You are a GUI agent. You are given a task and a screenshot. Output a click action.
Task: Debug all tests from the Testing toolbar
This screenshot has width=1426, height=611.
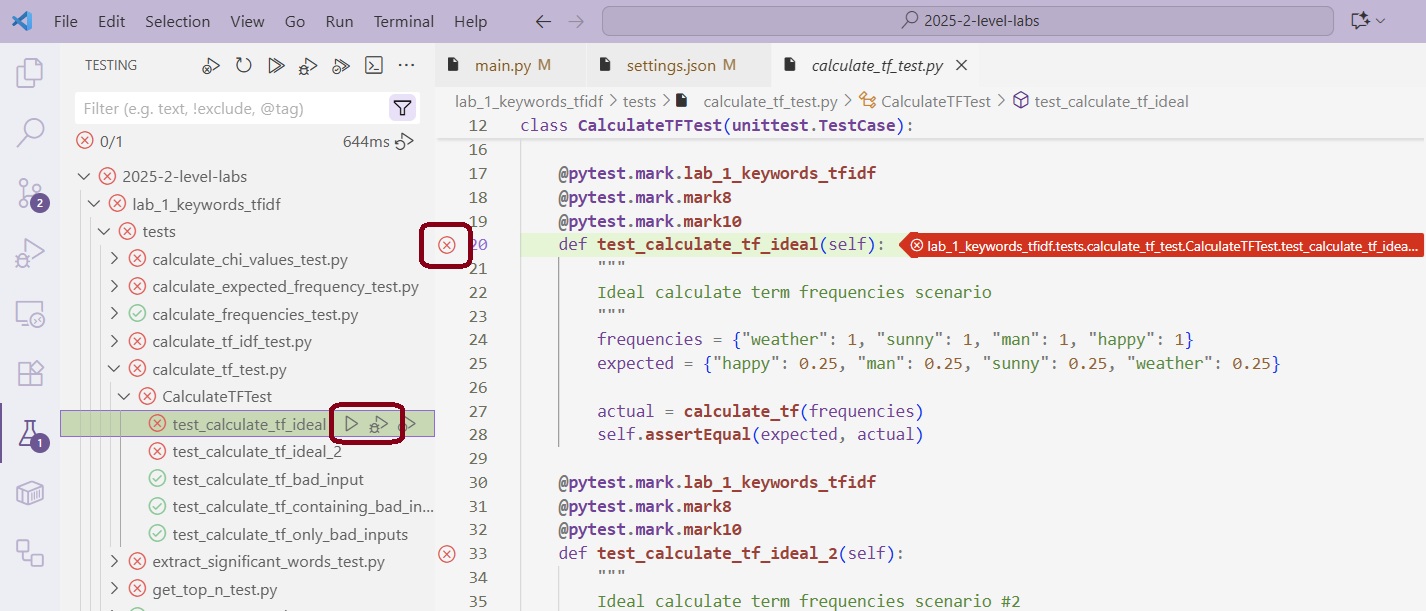coord(308,64)
